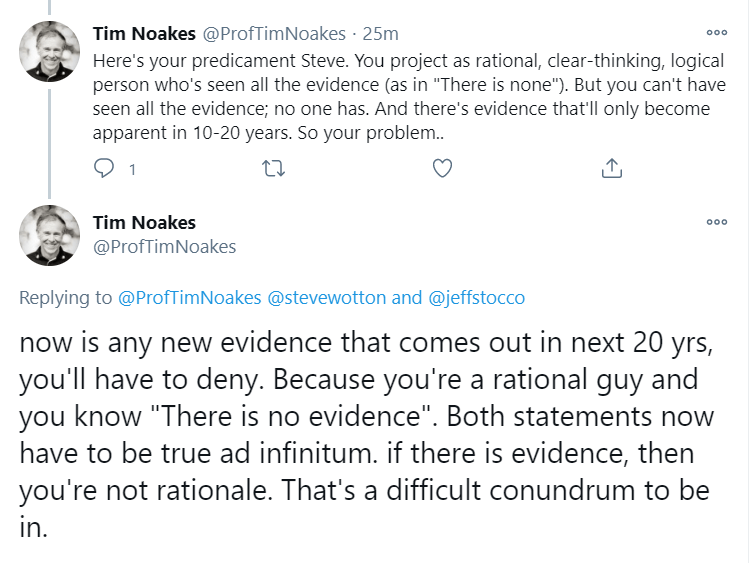The image size is (752, 563).
Task: Click the reply count number 1
Action: click(132, 170)
